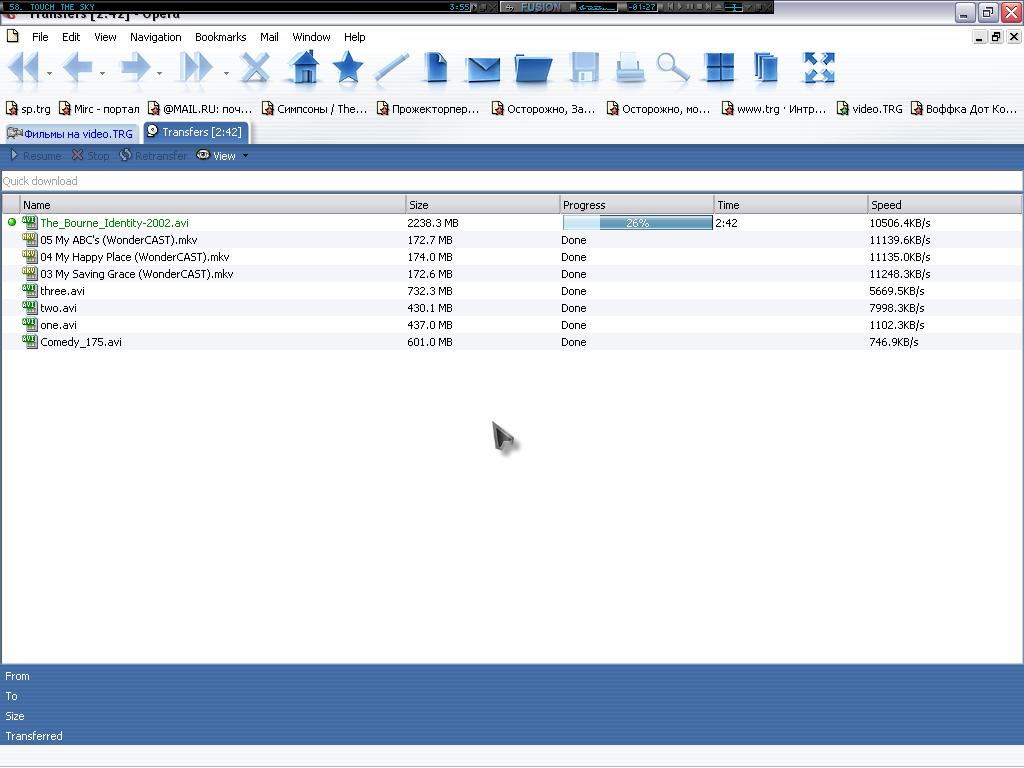Click the Home toolbar icon
Image resolution: width=1024 pixels, height=768 pixels.
[304, 68]
